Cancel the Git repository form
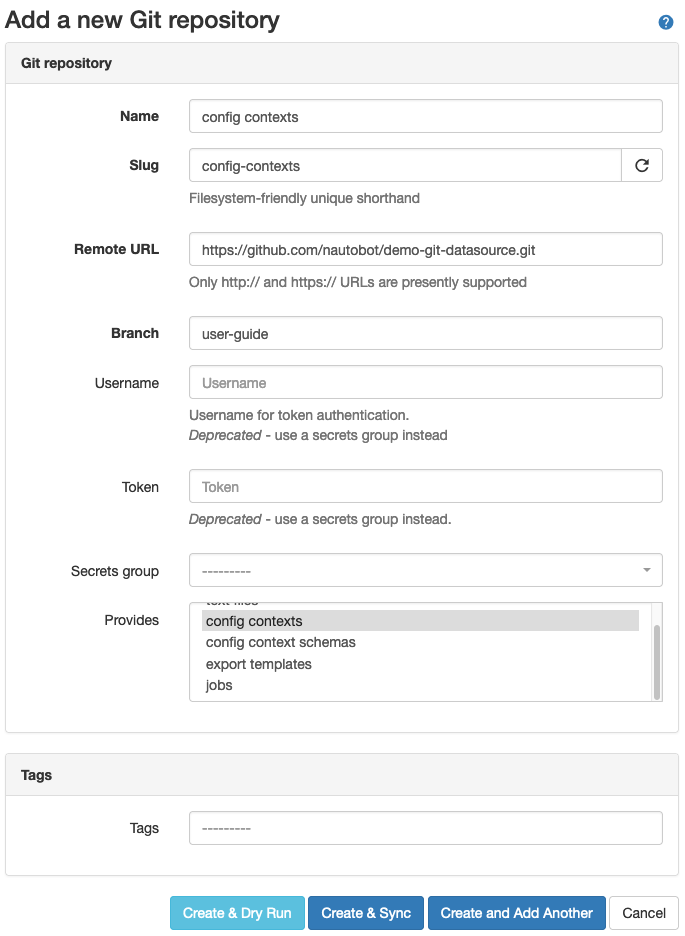Viewport: 685px width, 936px height. [x=643, y=913]
